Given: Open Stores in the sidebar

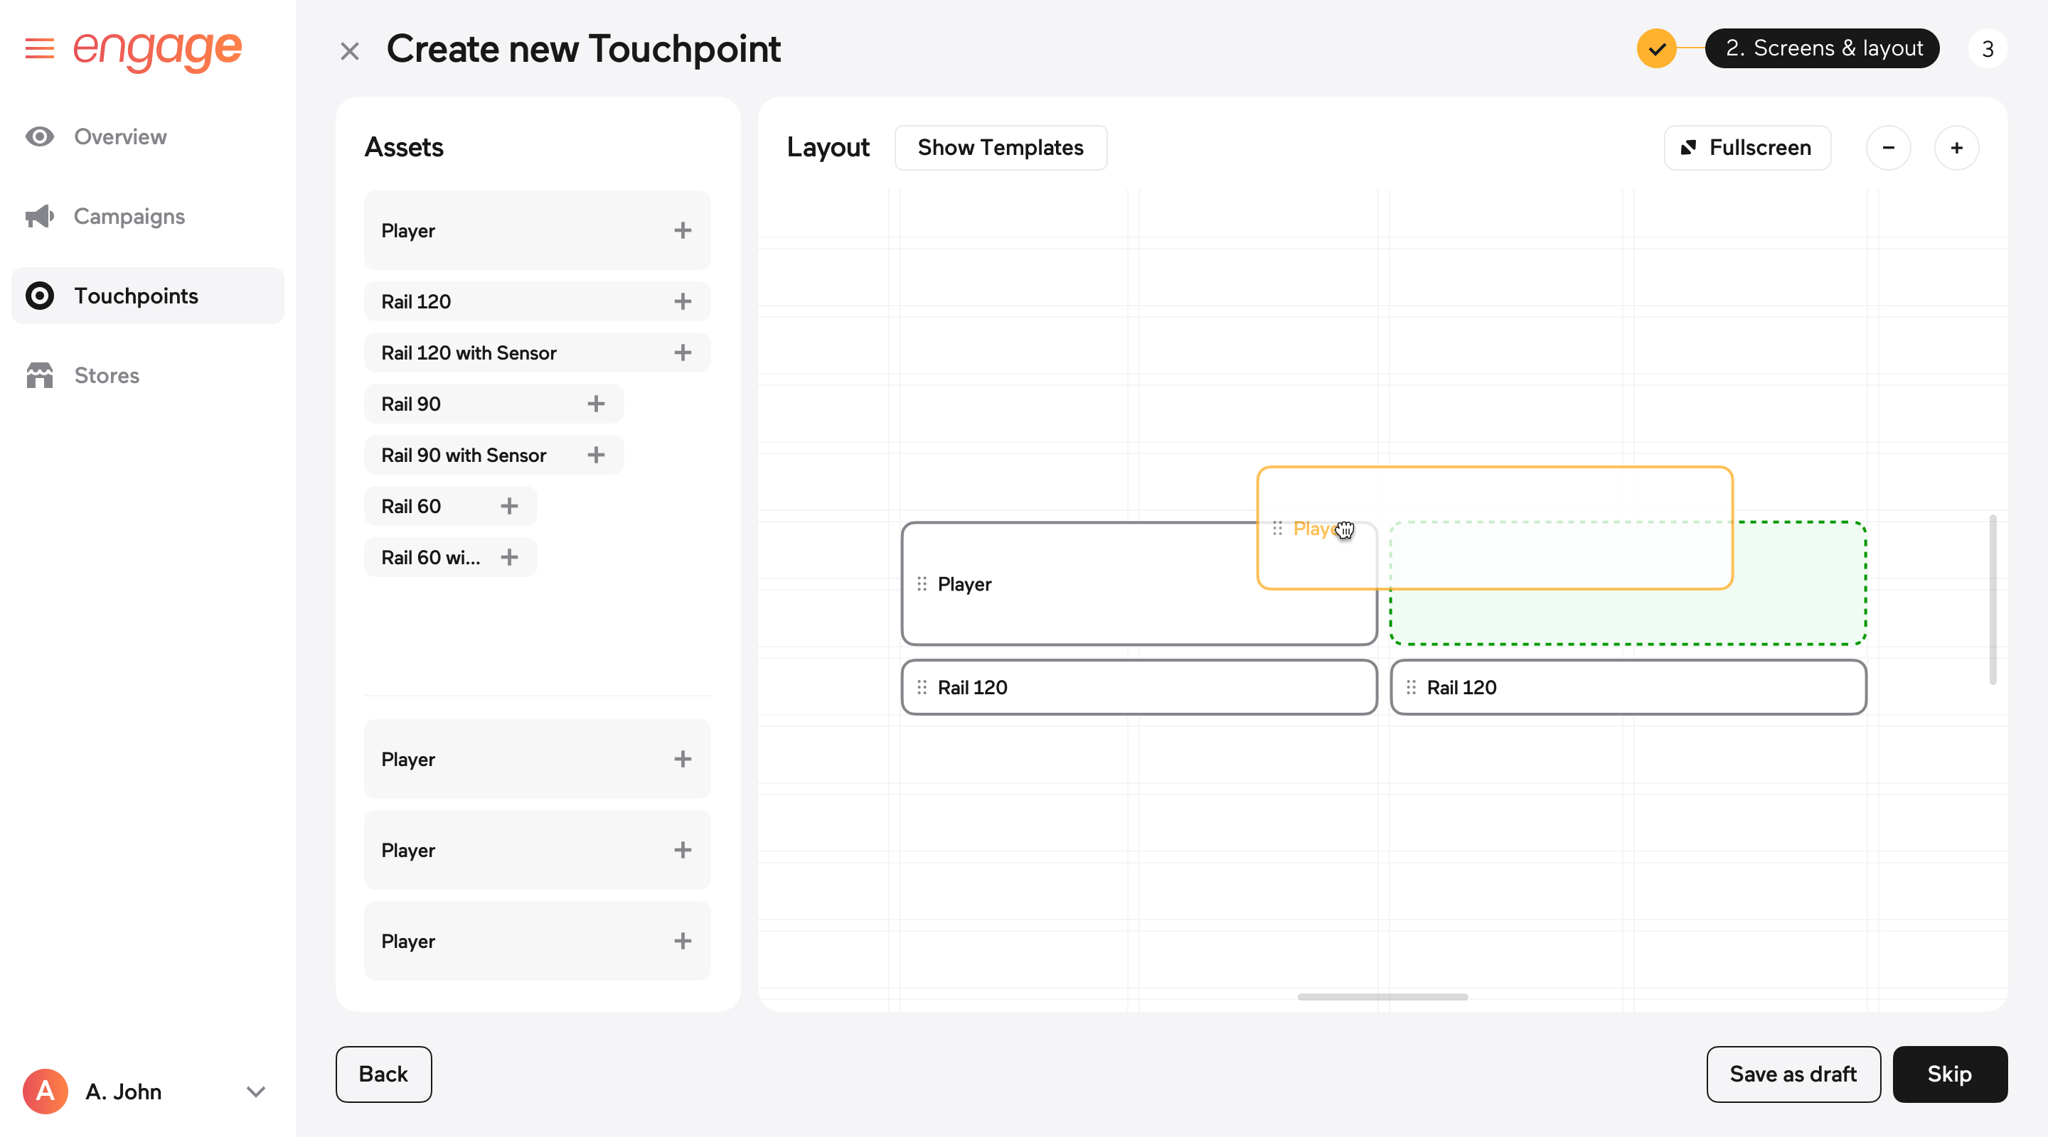Looking at the screenshot, I should point(148,375).
